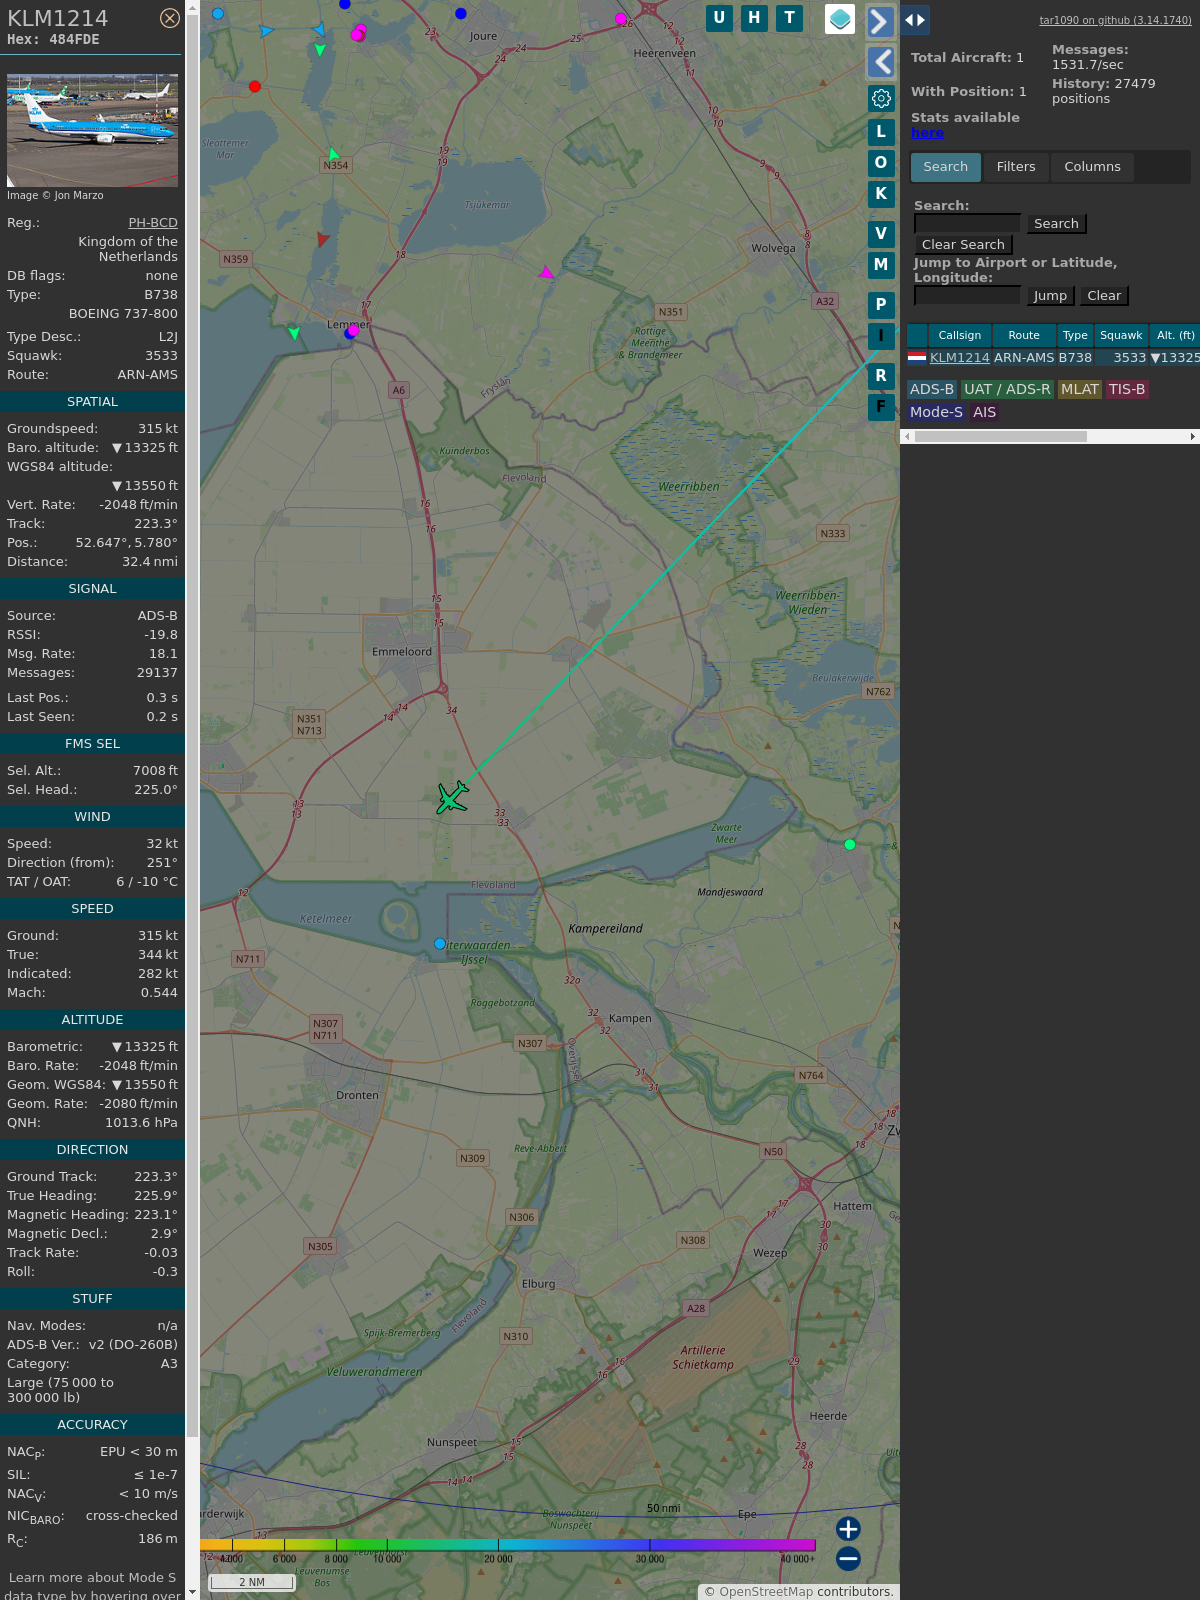Toggle the UAT / ADS-R source legend

1007,390
